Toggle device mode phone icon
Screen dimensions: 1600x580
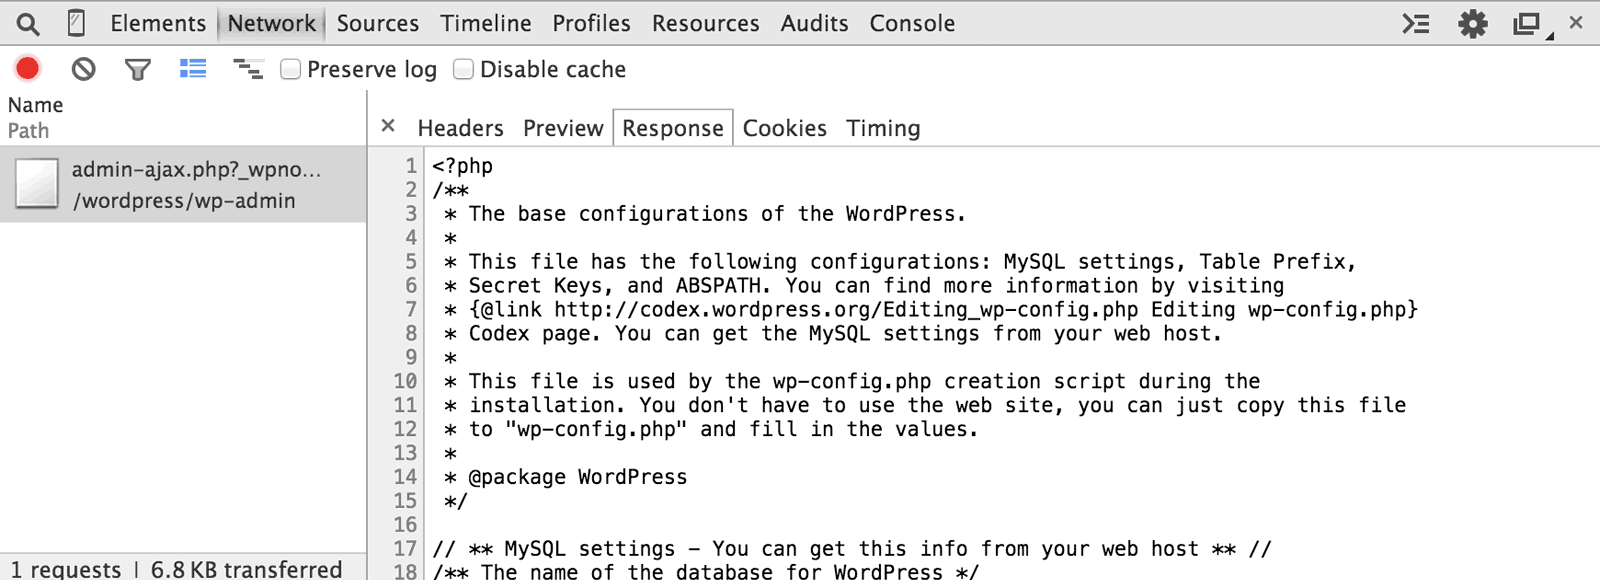pyautogui.click(x=76, y=23)
